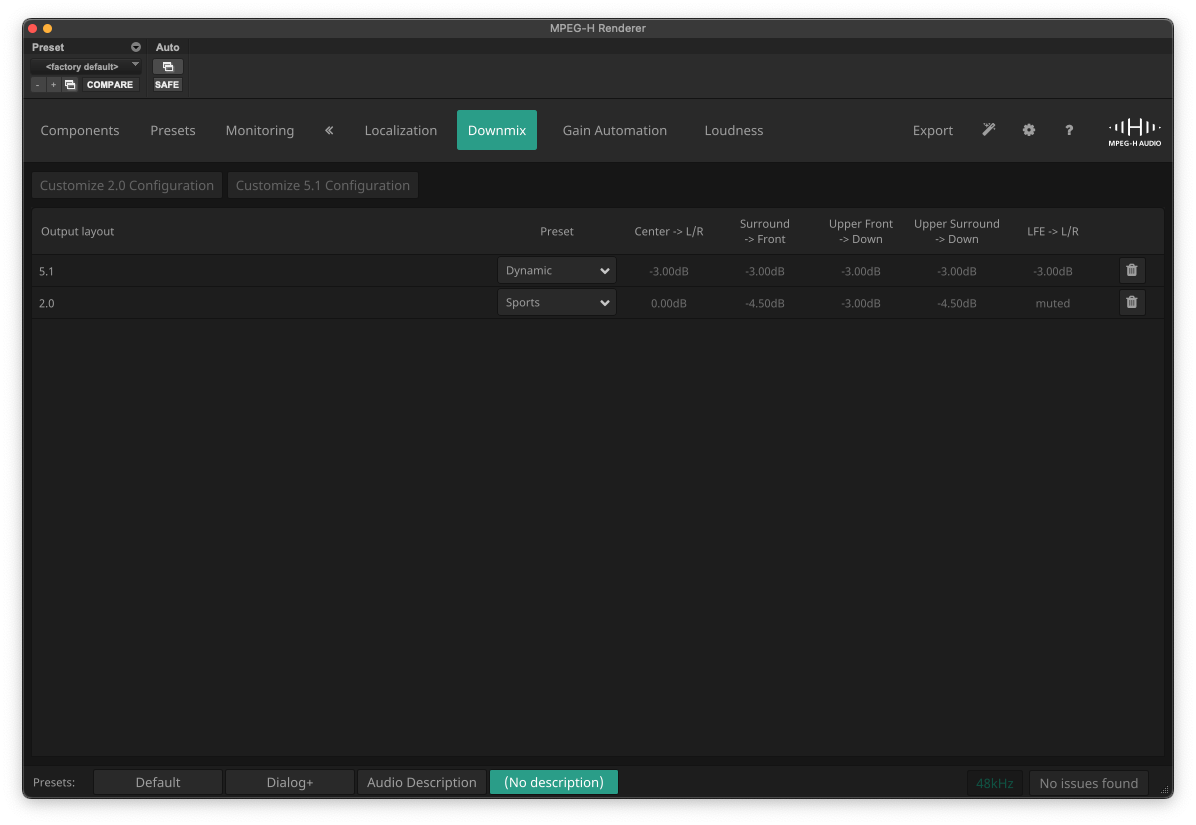1196x825 pixels.
Task: Click 2.0 LFE muted value
Action: click(x=1053, y=303)
